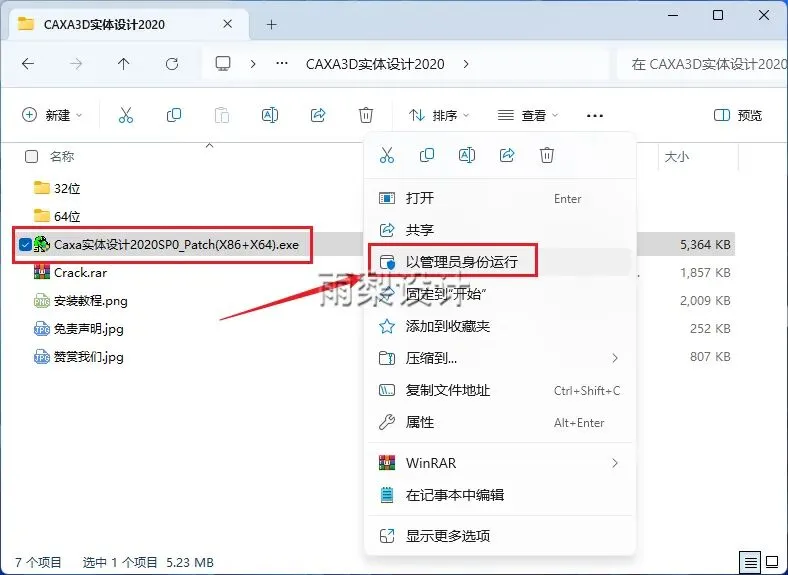Select 打开 in the context menu

(500, 198)
